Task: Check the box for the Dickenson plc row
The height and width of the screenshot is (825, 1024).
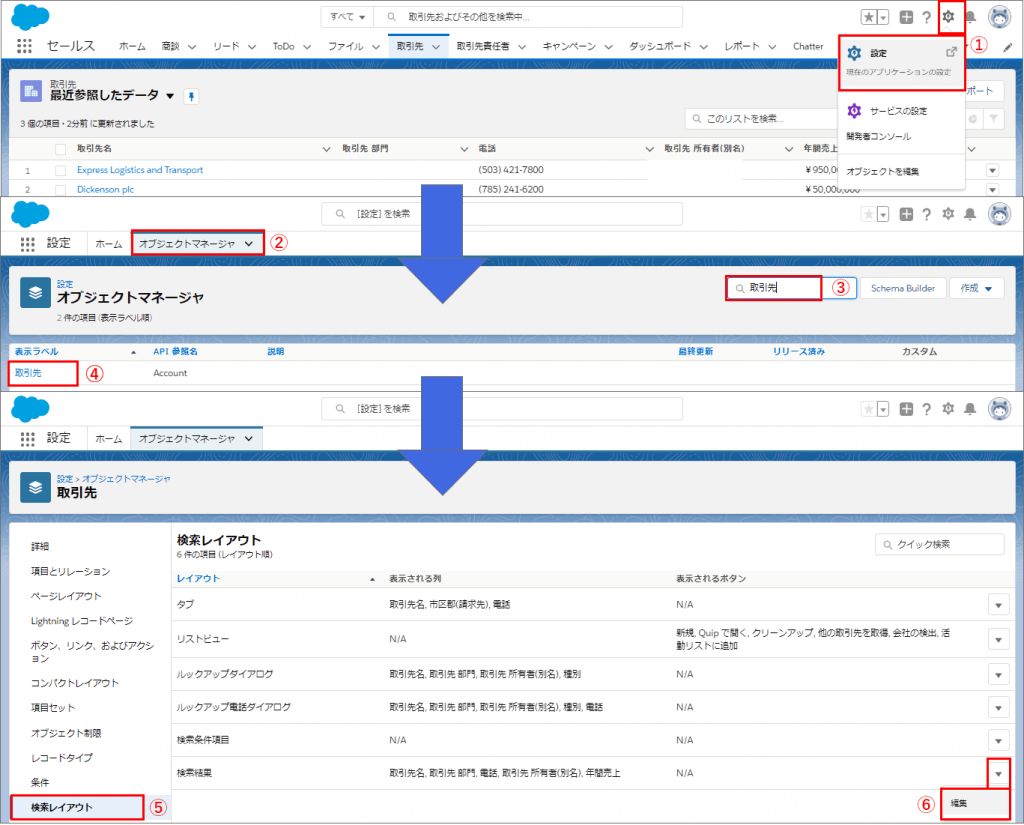Action: [61, 190]
